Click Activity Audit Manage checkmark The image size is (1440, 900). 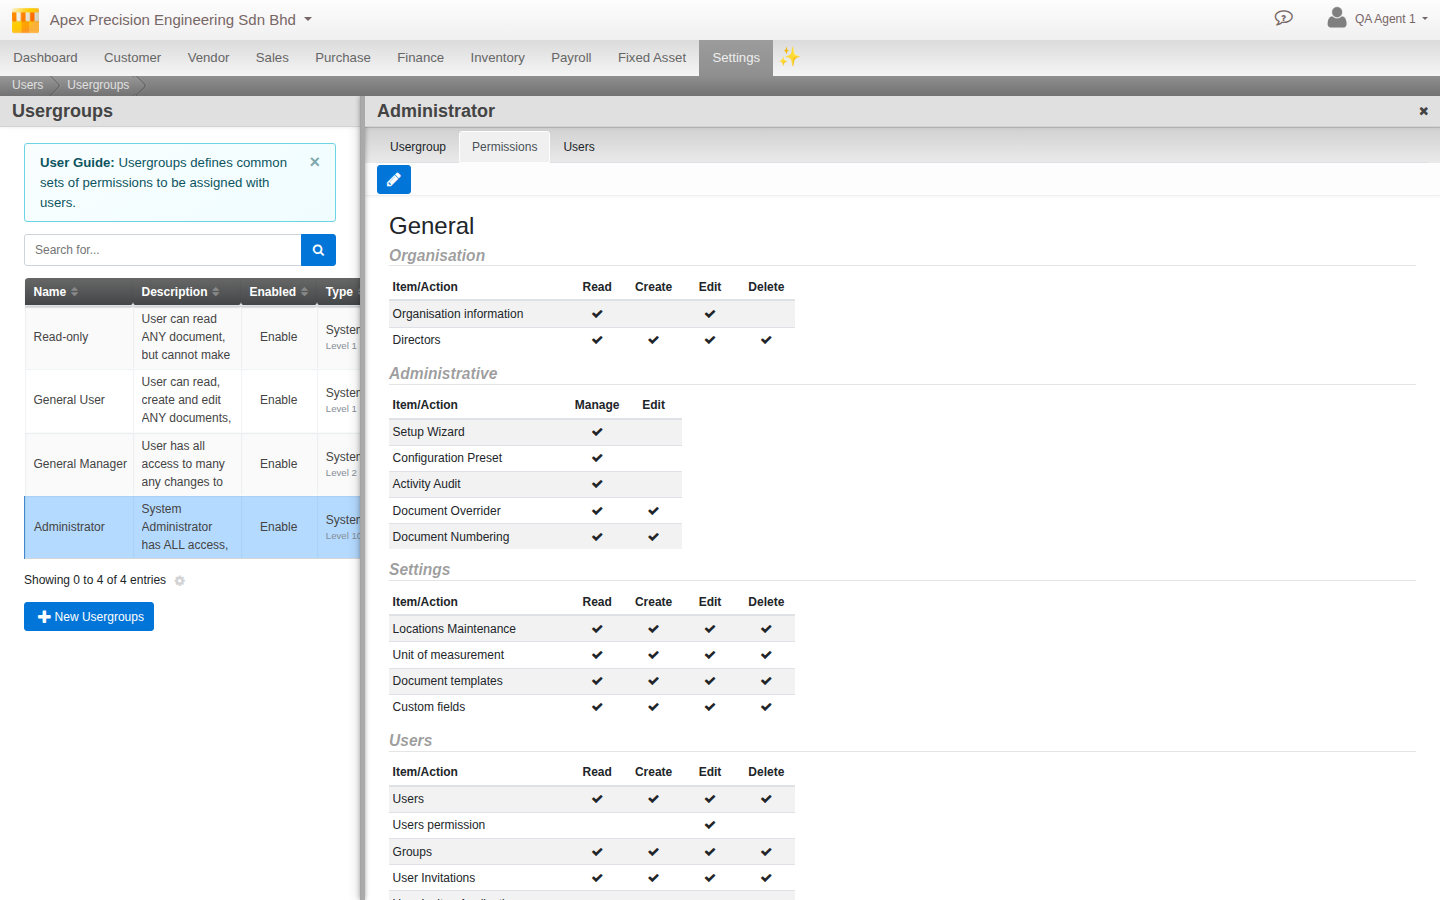pyautogui.click(x=597, y=484)
